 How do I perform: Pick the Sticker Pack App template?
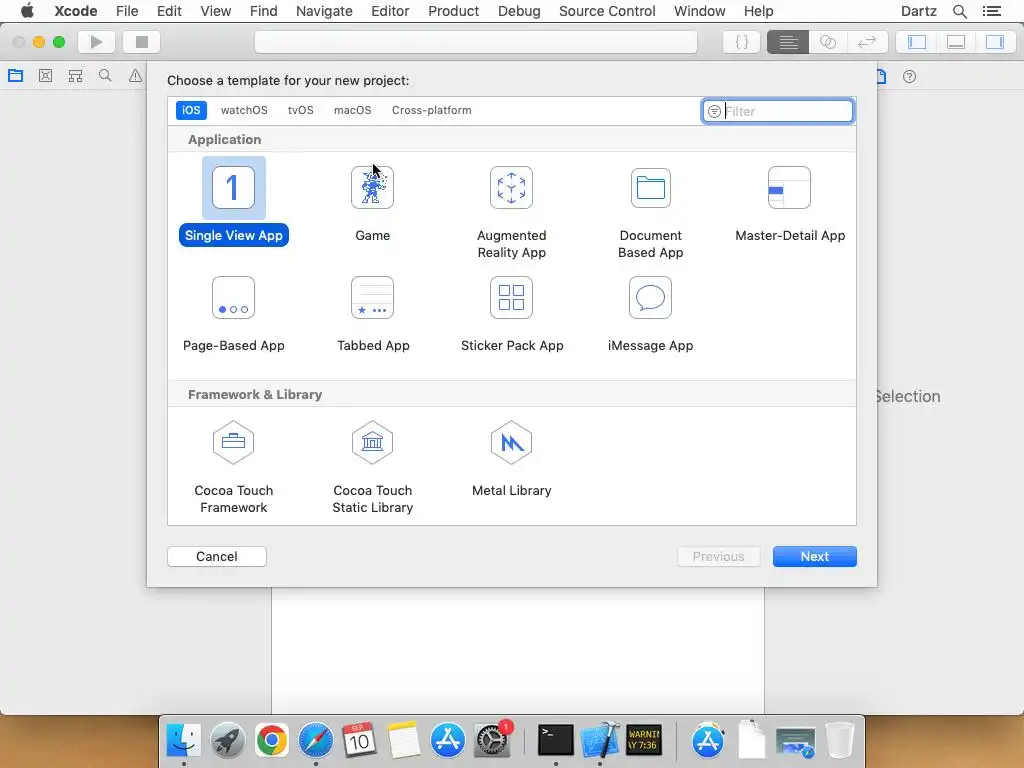coord(512,314)
